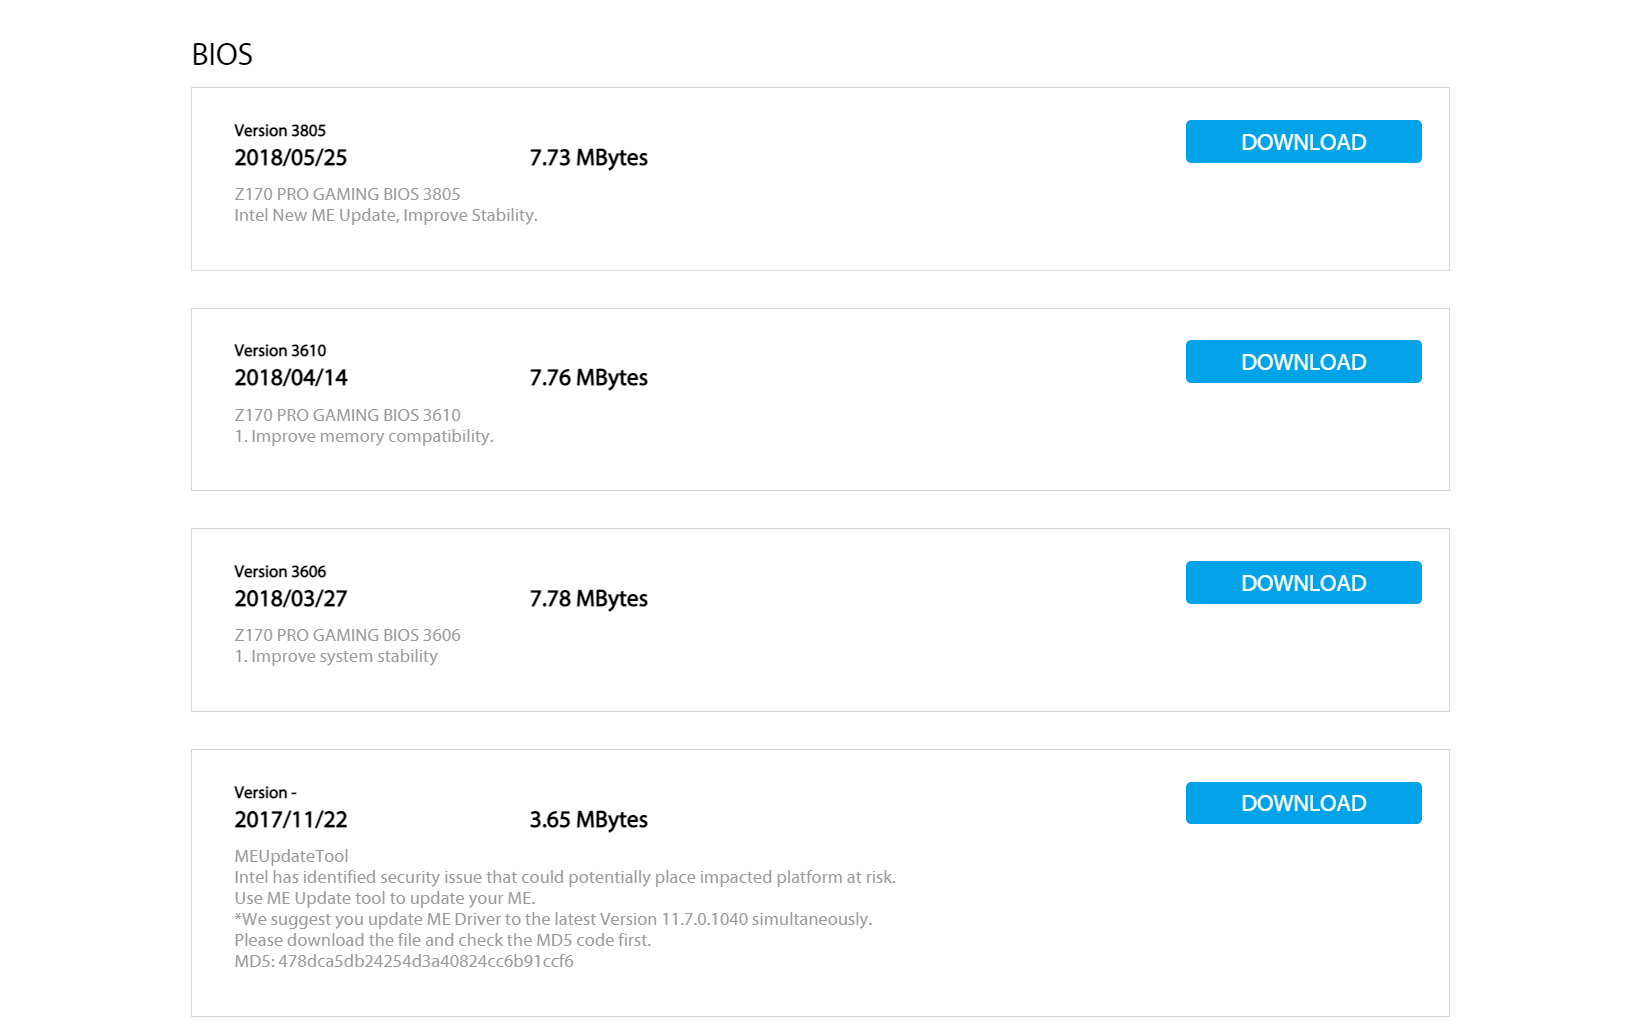The height and width of the screenshot is (1025, 1632).
Task: Click the Version 3606 label
Action: coord(280,572)
